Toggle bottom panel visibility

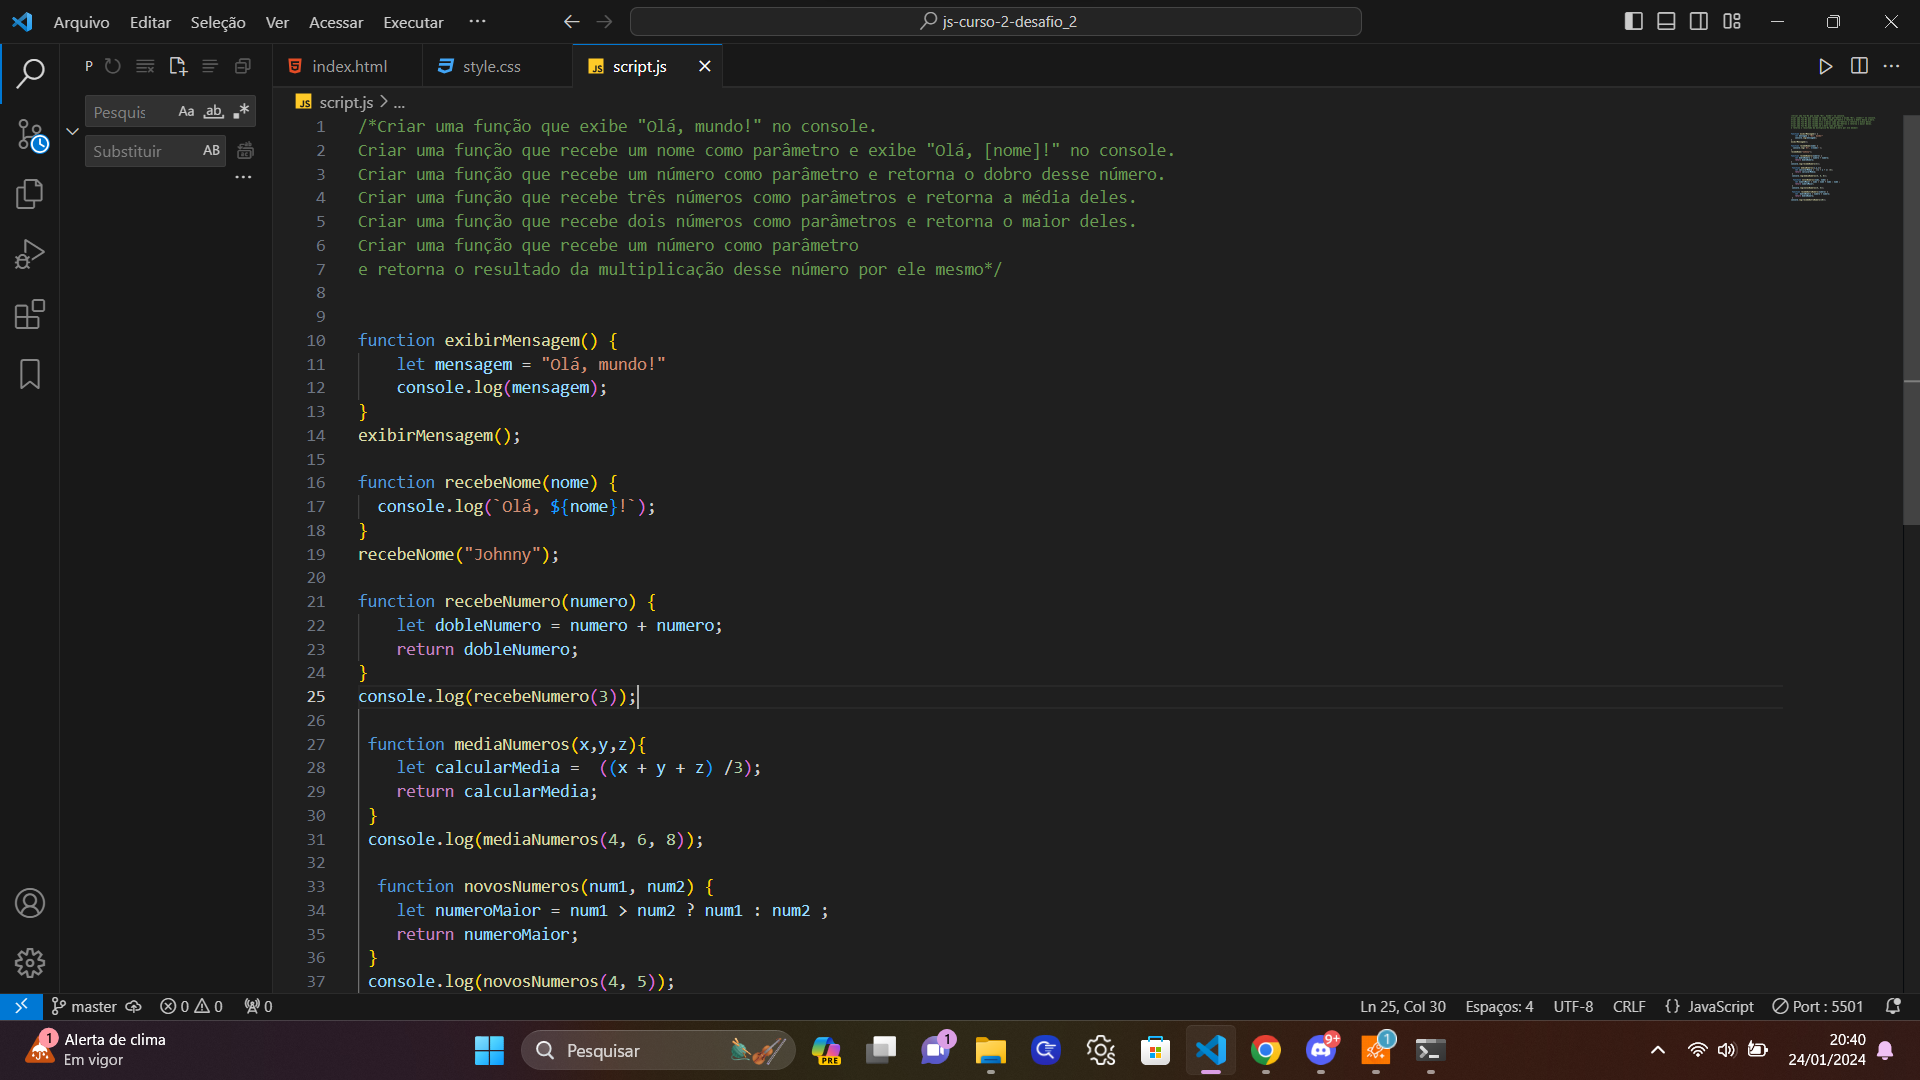(x=1666, y=21)
